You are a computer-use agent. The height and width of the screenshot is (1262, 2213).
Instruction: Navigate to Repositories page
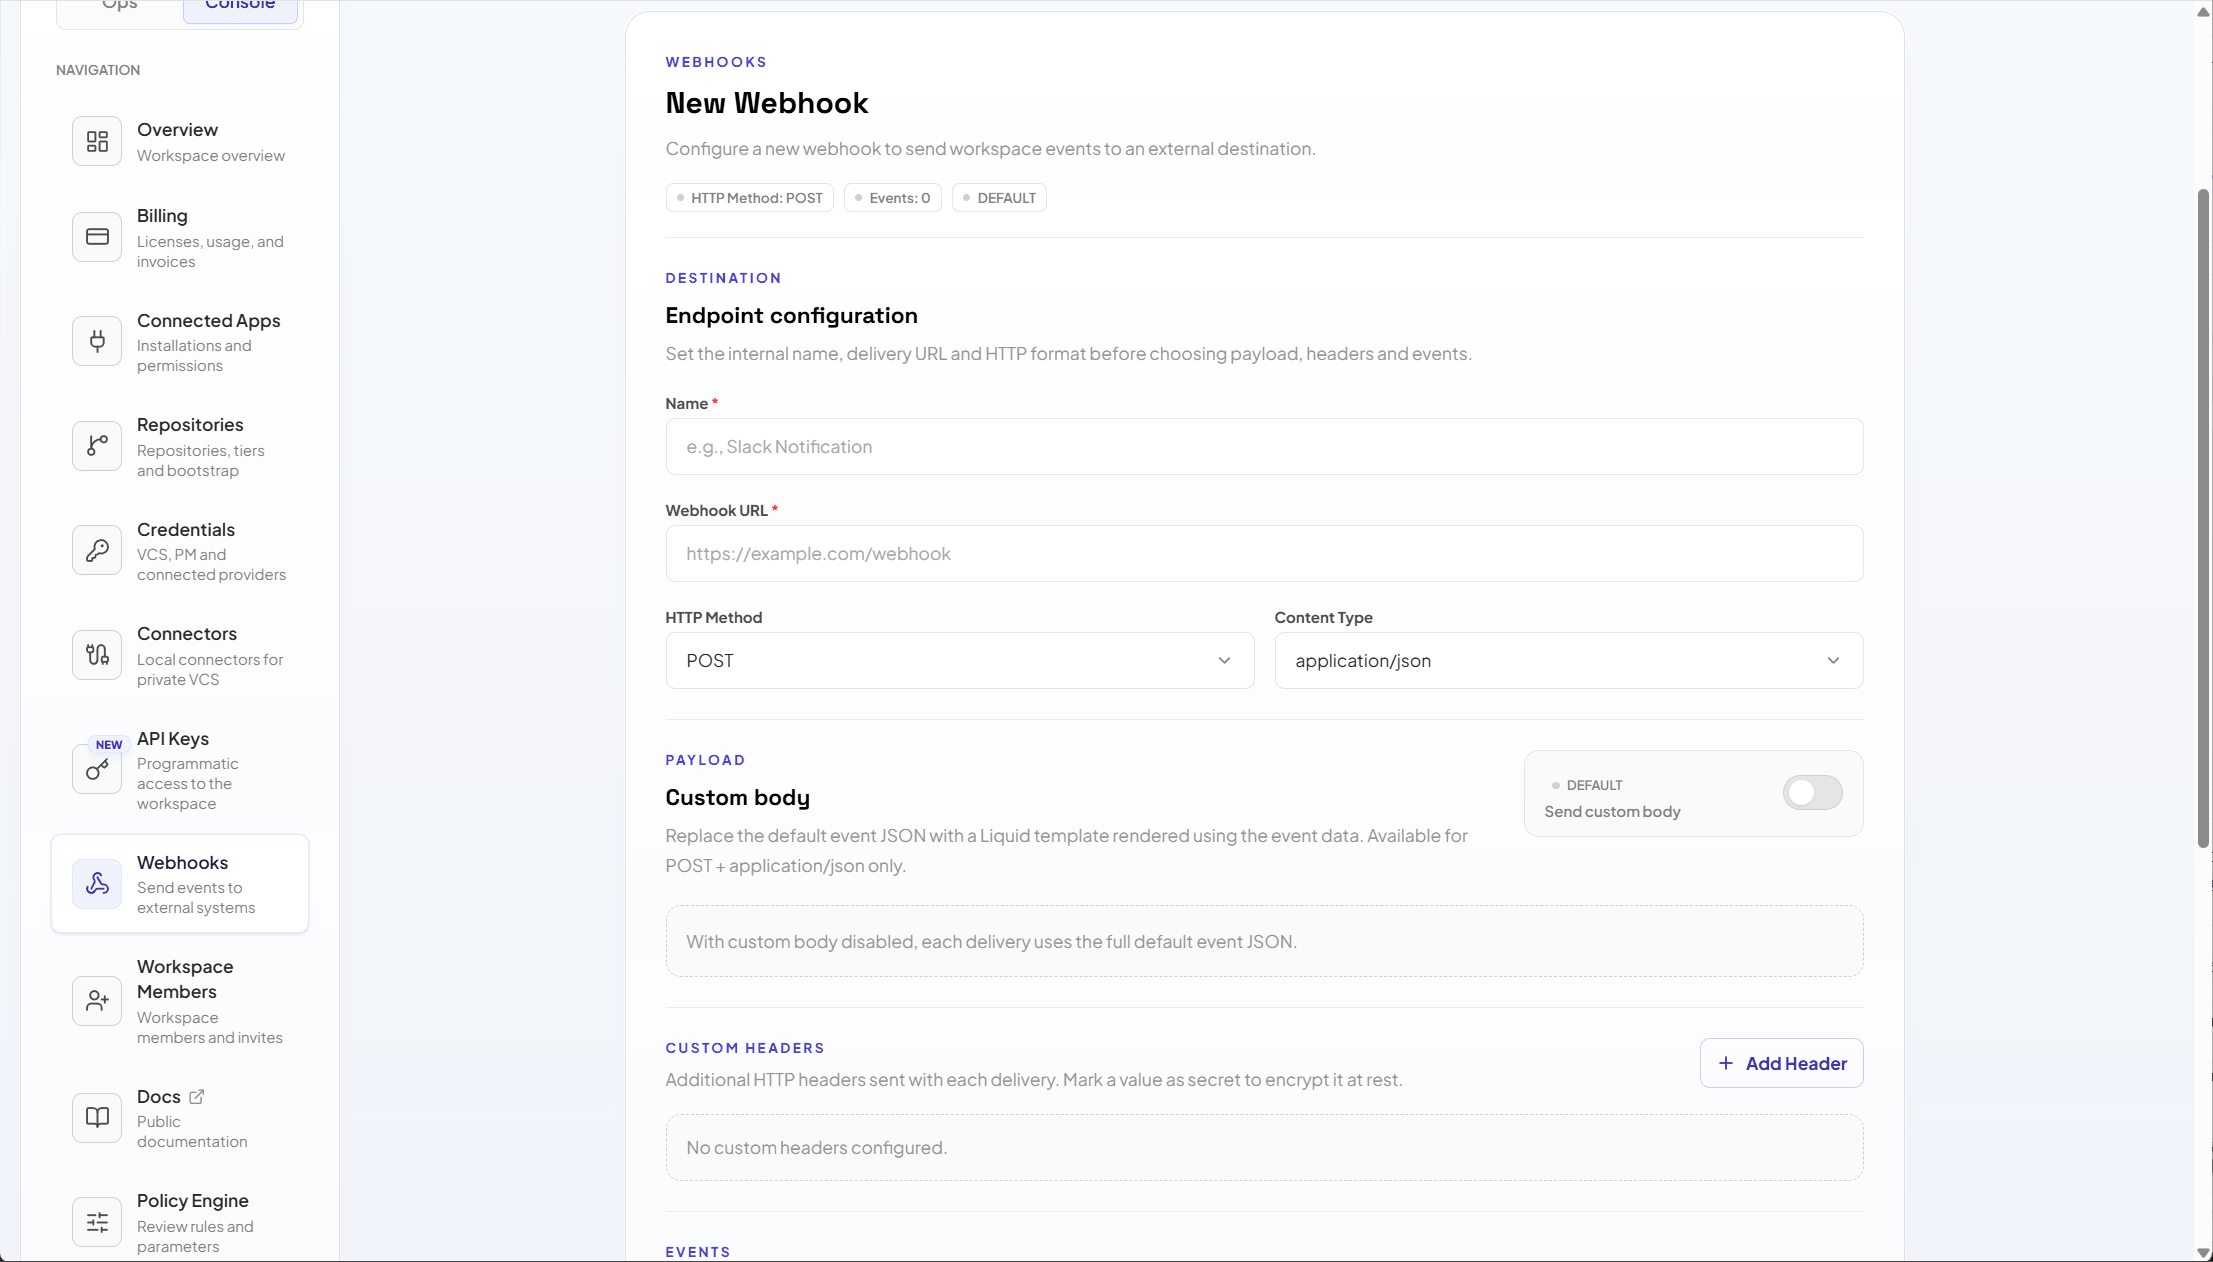click(180, 446)
